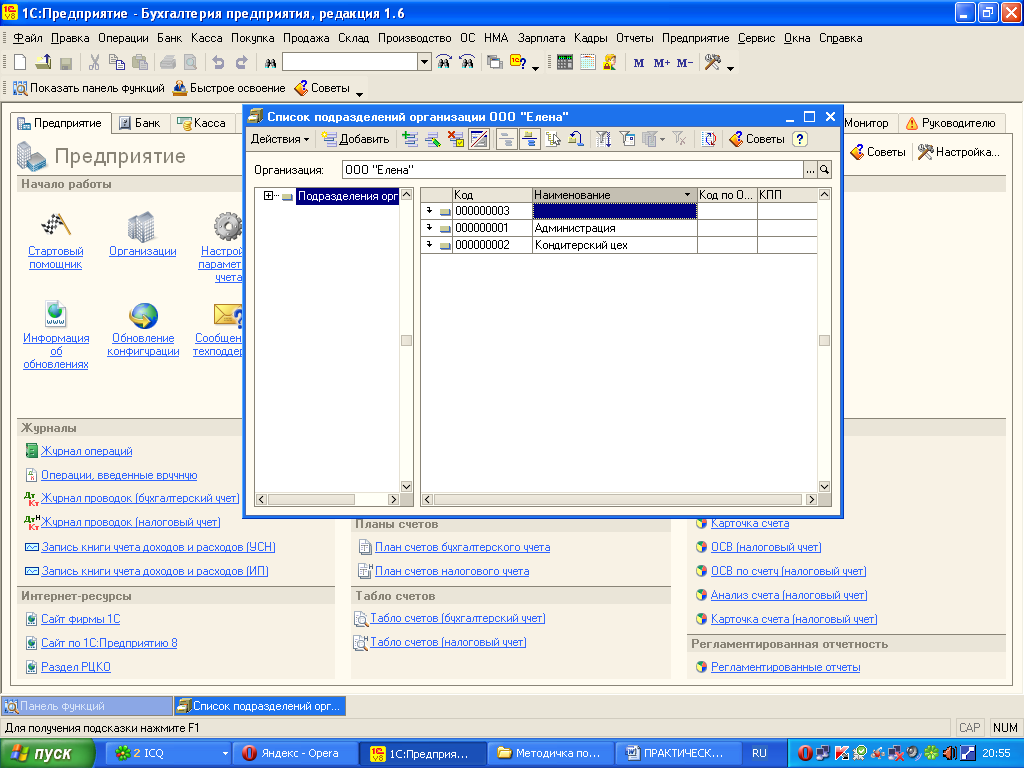Click the magnifier open button in Организация field
This screenshot has height=768, width=1024.
click(824, 170)
